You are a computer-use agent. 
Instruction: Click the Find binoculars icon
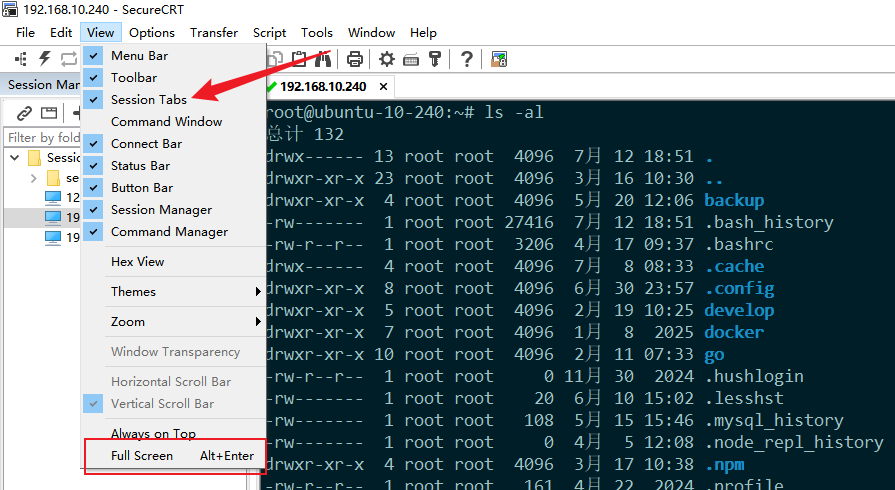322,59
